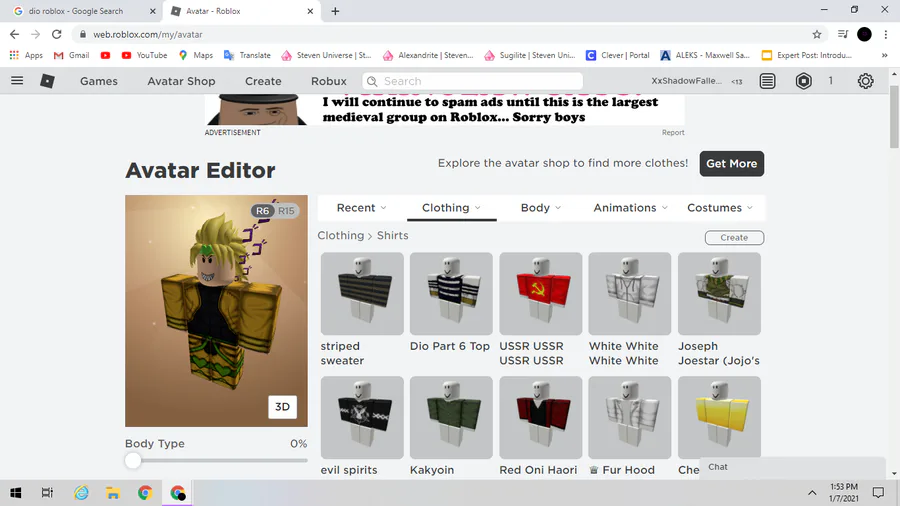Open Task View on the taskbar
The image size is (900, 506).
click(x=47, y=493)
